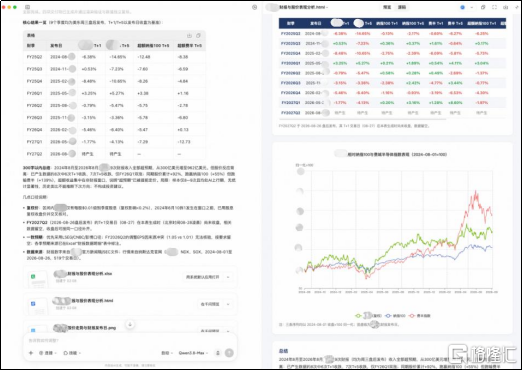
Task: Switch to the 源码 source tab
Action: click(402, 7)
